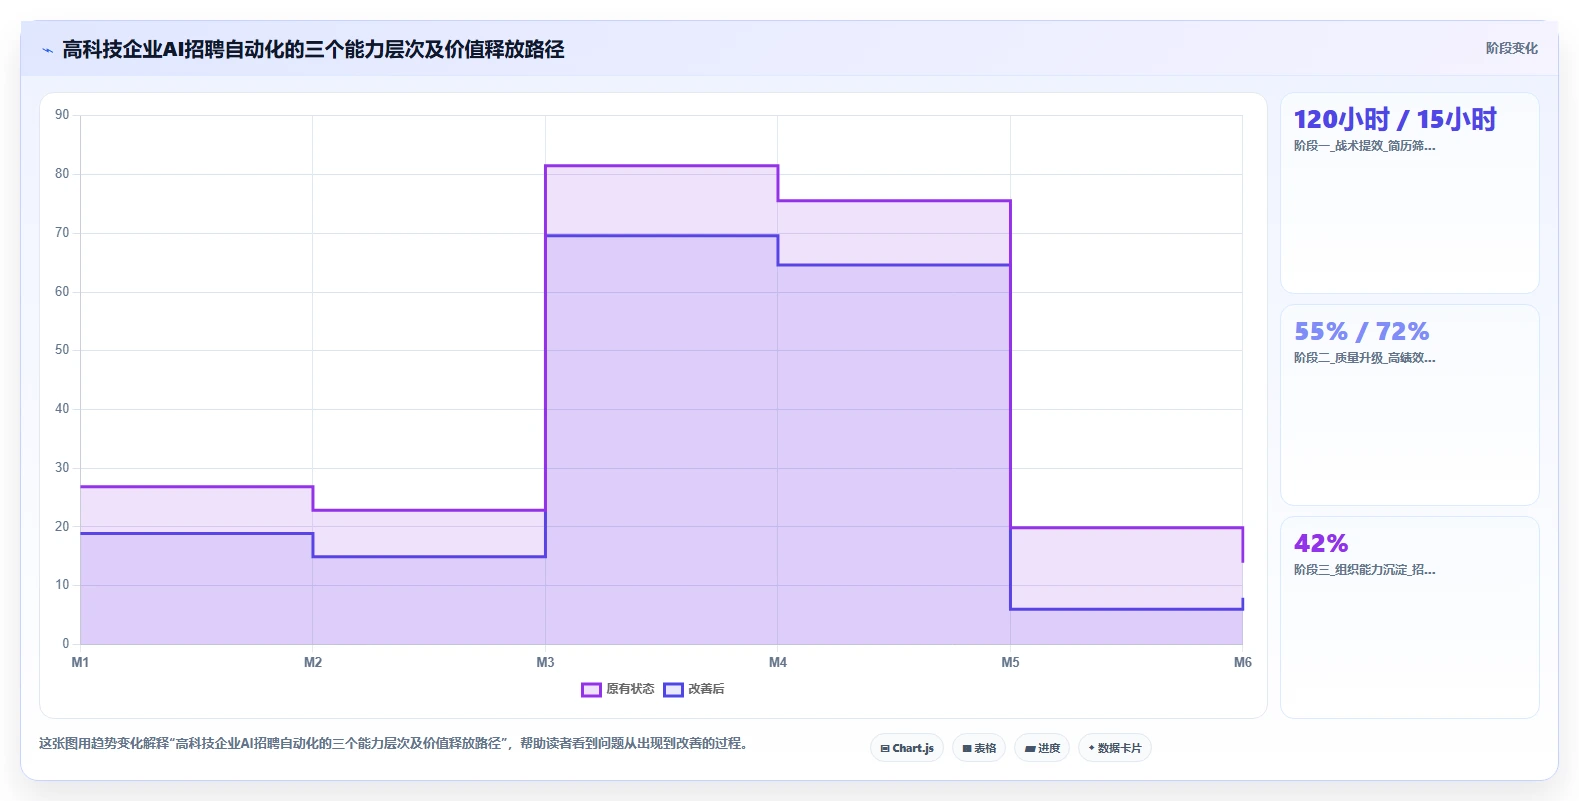Click the Chart.js tag
1579x801 pixels.
coord(907,748)
